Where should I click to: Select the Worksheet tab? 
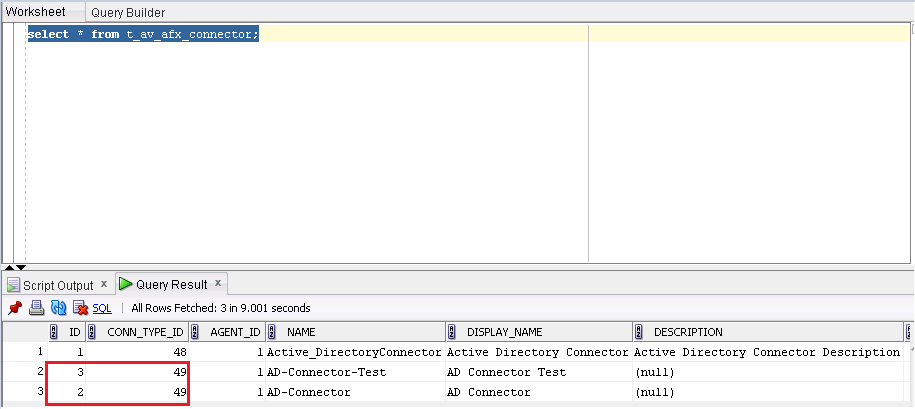coord(36,12)
